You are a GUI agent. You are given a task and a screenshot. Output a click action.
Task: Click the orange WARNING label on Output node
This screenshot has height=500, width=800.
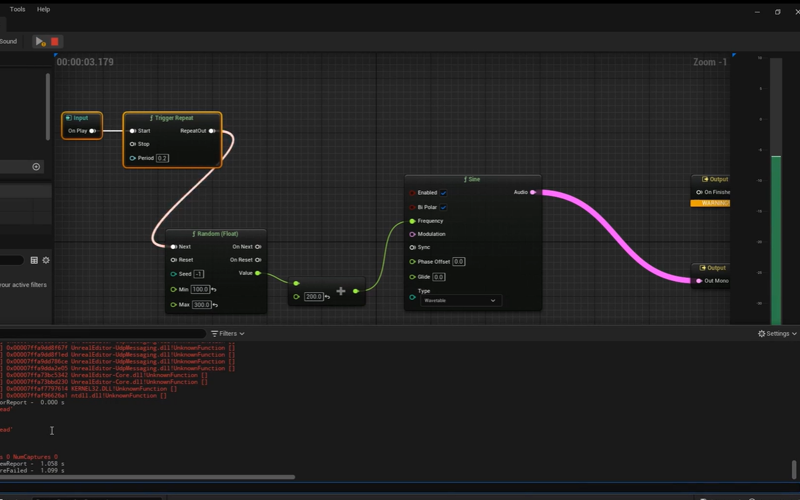point(710,203)
